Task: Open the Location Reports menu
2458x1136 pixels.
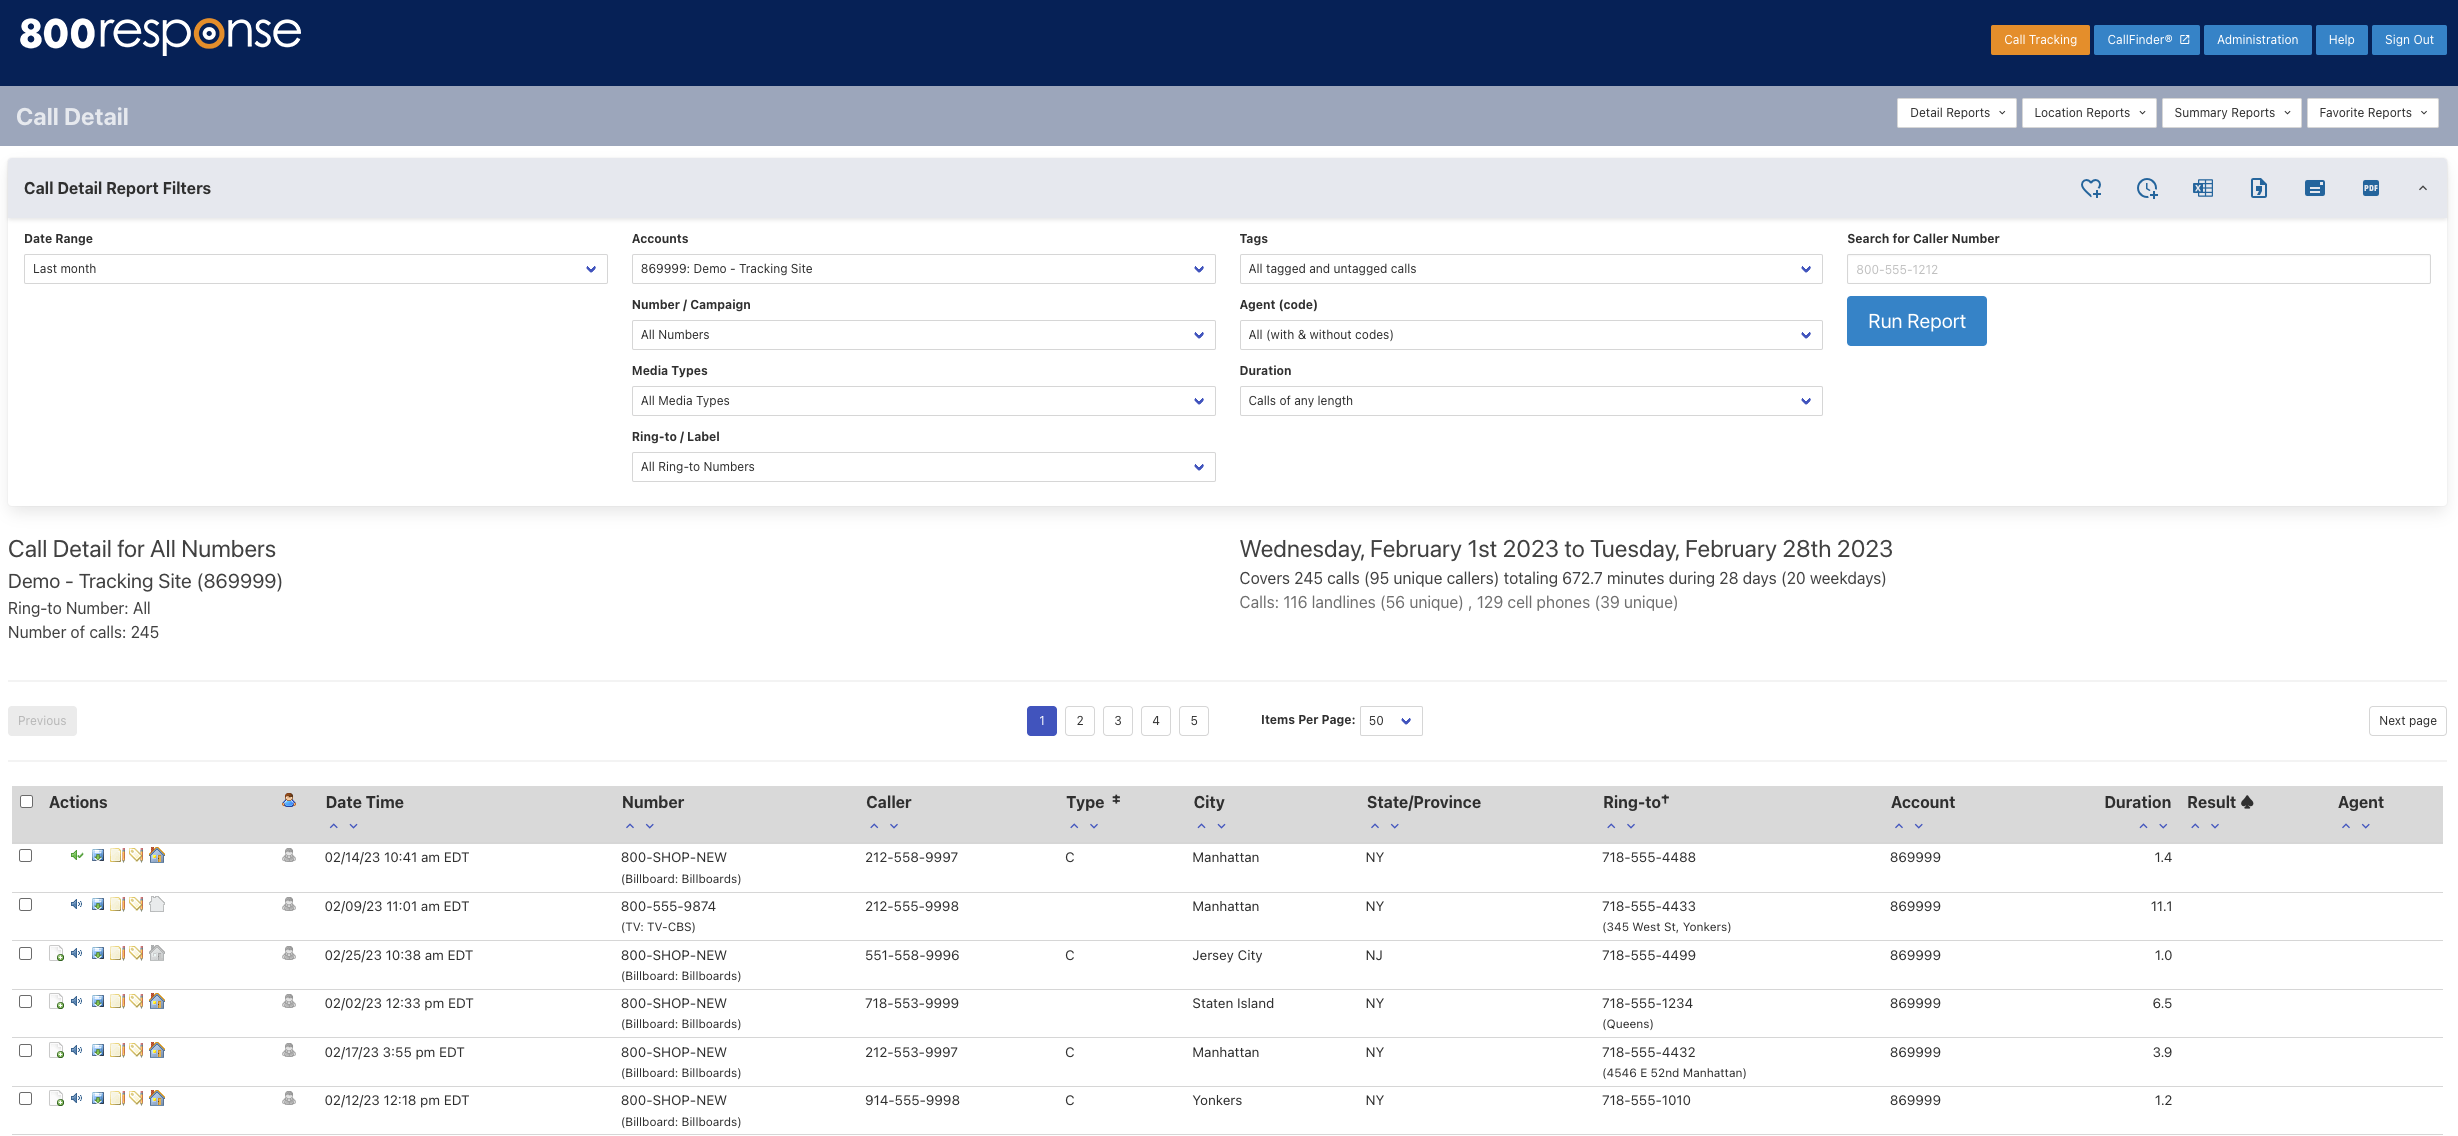Action: [2088, 113]
